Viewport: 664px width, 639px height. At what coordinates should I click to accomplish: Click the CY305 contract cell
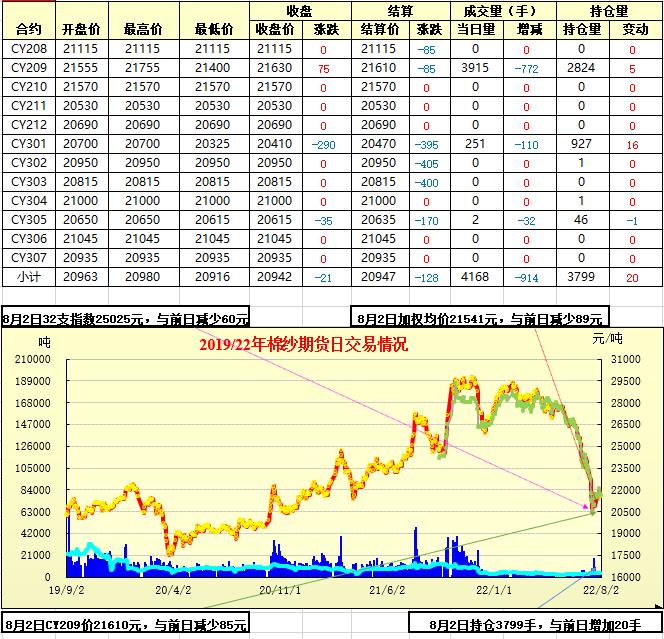29,220
